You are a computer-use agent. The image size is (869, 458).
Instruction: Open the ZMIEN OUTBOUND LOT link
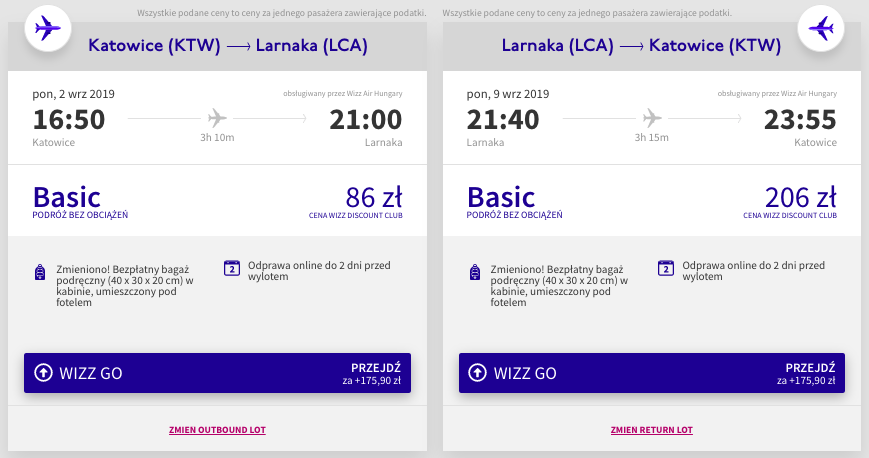pos(217,430)
